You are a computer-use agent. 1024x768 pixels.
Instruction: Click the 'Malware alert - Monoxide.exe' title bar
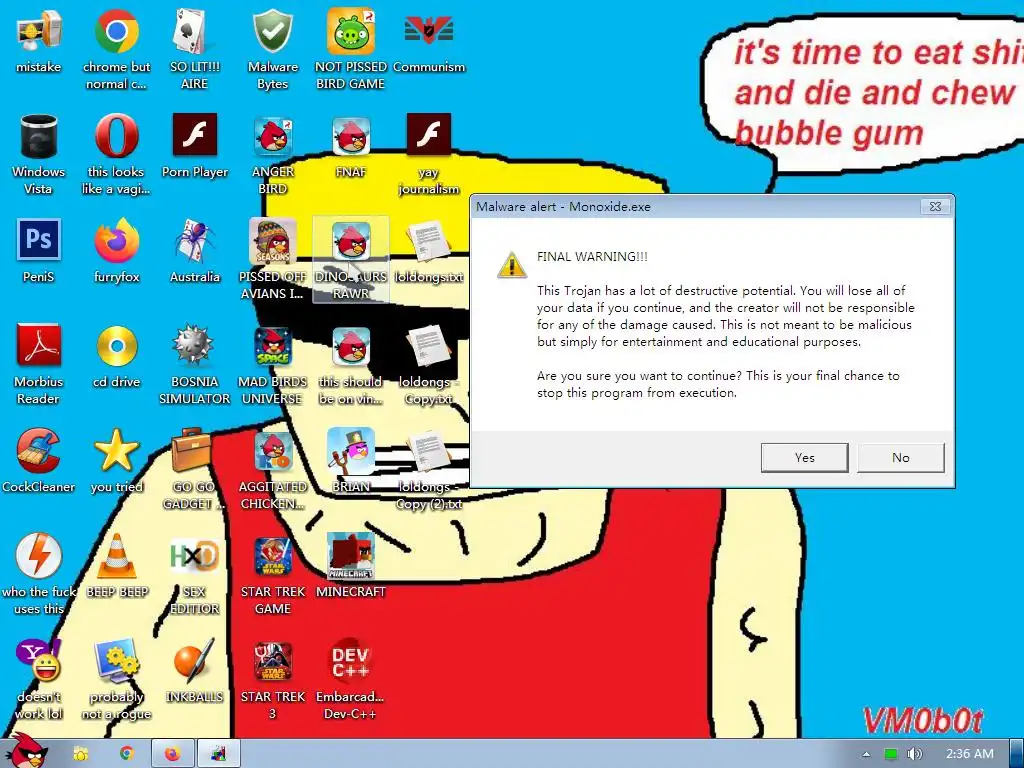pos(696,206)
